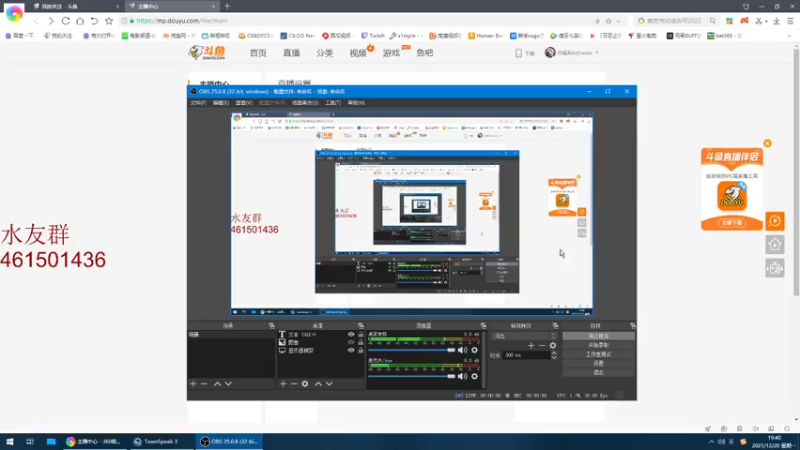Open the OBS File menu
The image size is (800, 450).
198,103
